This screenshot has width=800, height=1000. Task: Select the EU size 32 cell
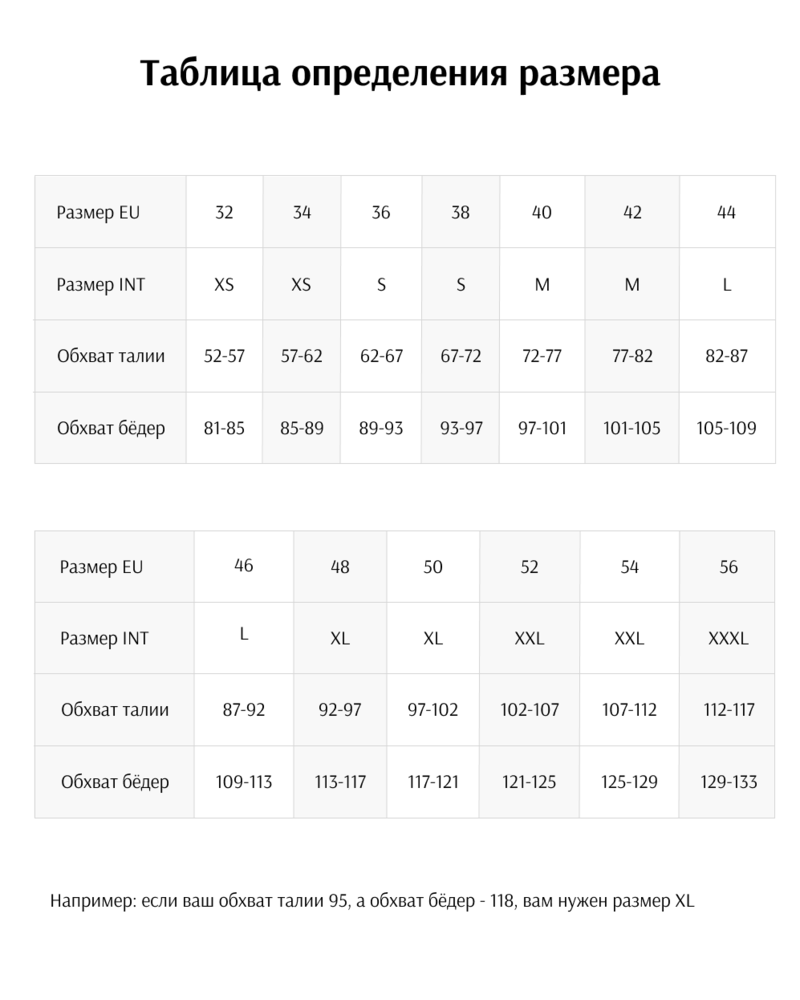224,212
